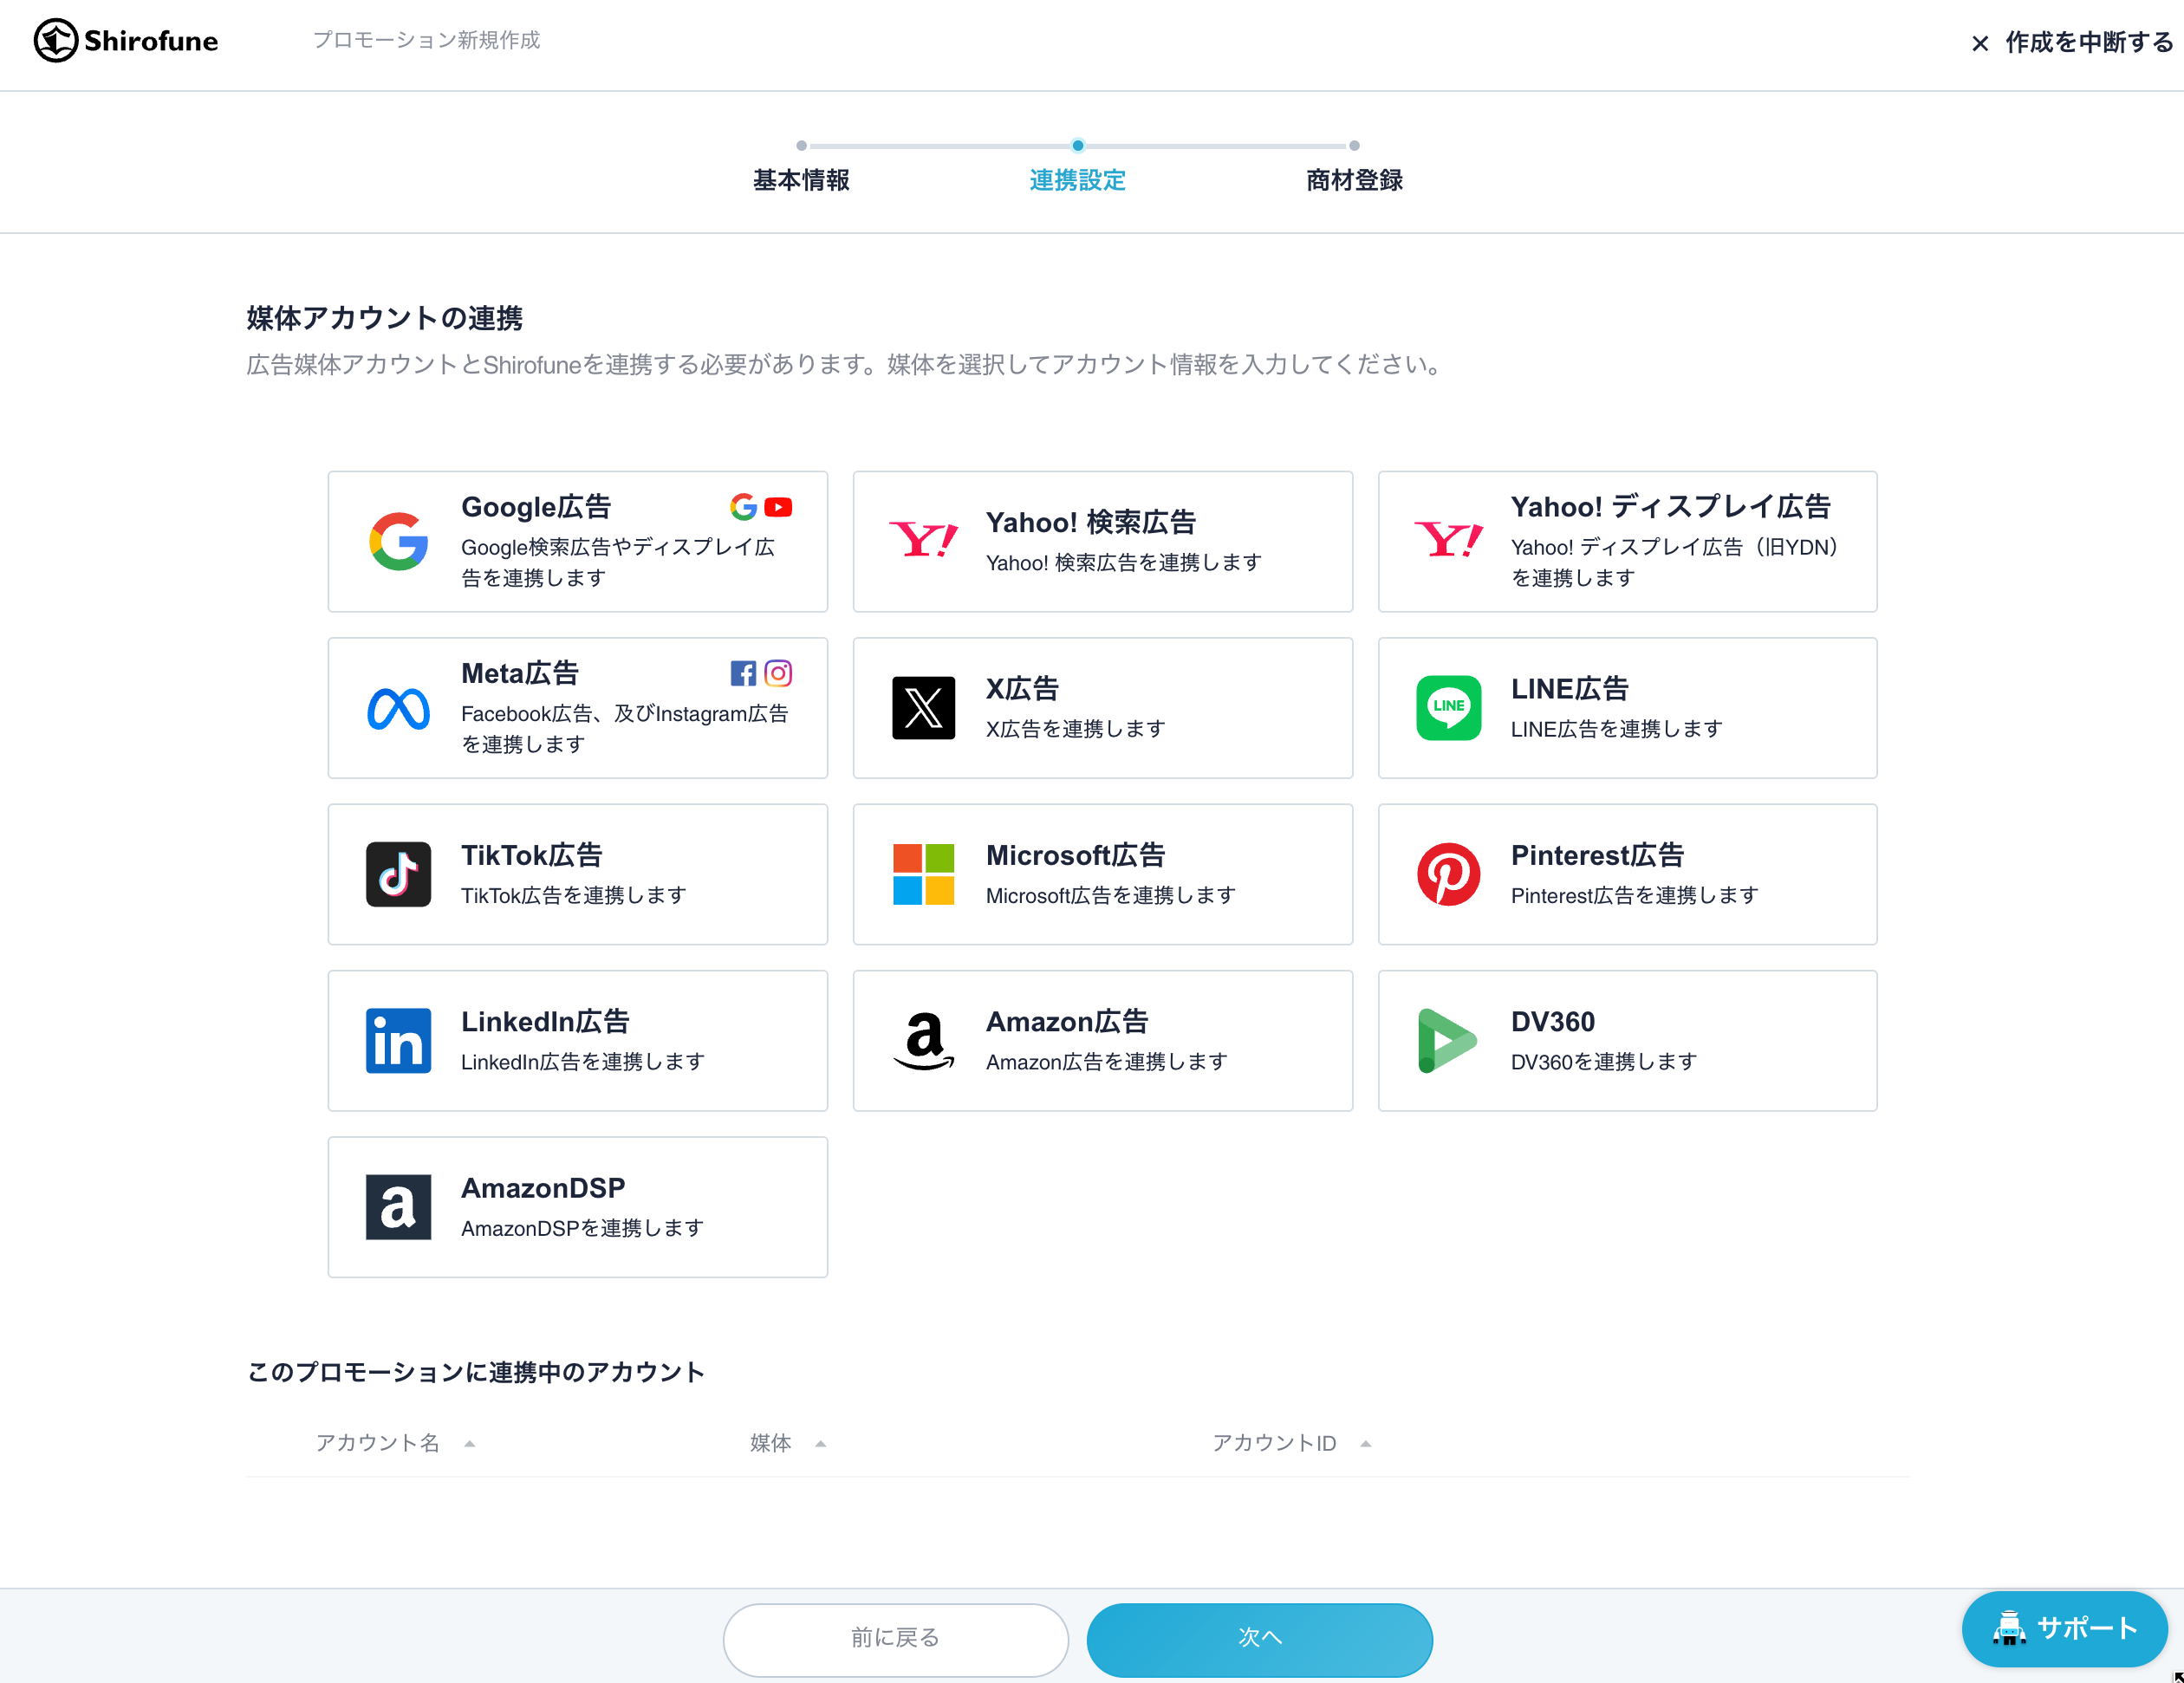Select the LinkedIn広告 title

coord(545,1022)
